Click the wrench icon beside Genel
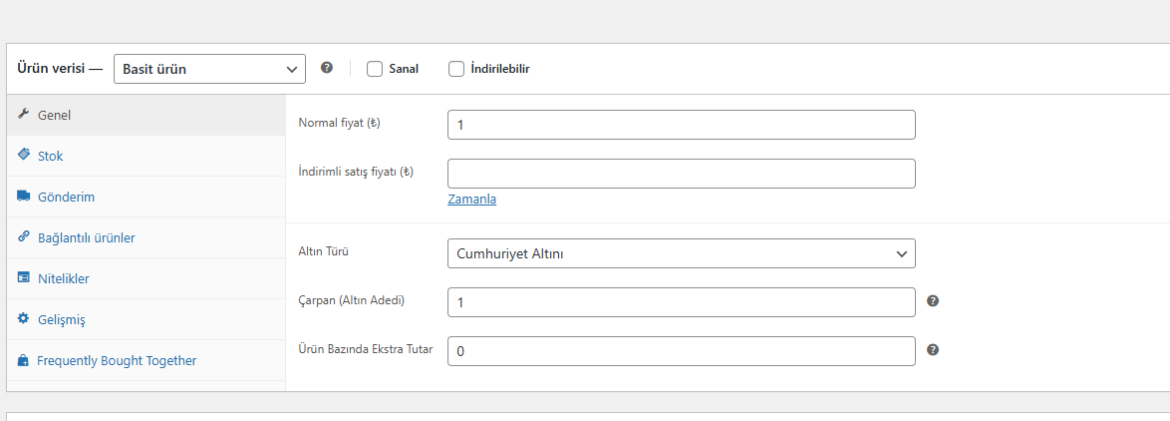This screenshot has width=1170, height=421. click(23, 114)
